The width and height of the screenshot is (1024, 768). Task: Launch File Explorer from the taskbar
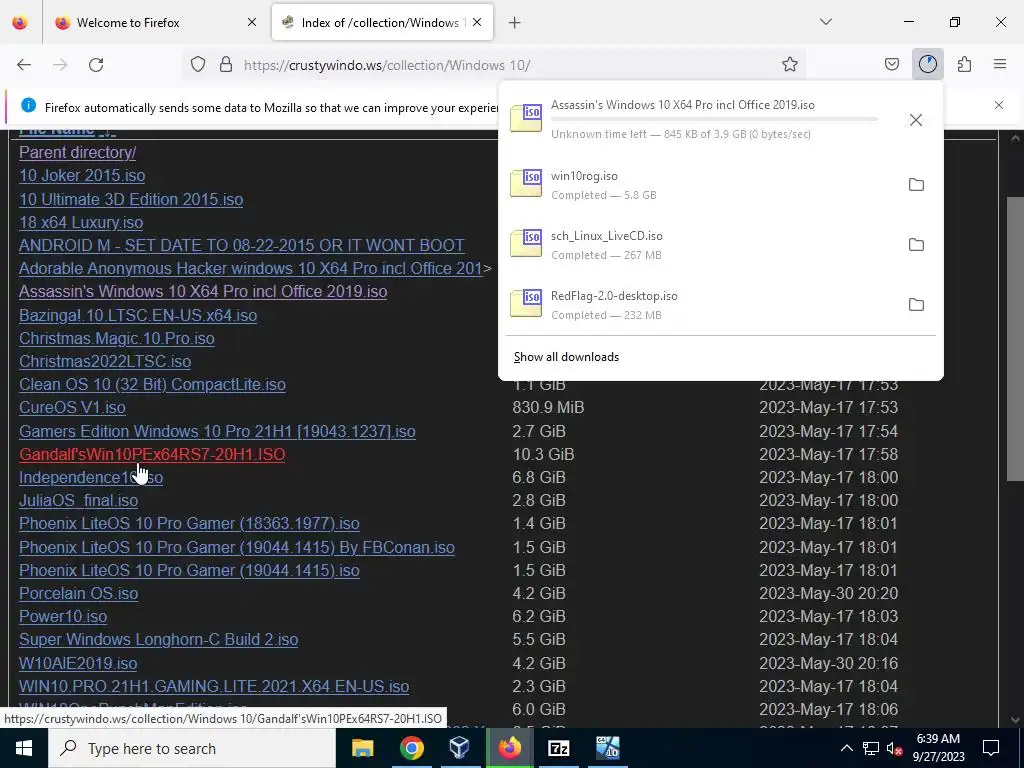pos(362,748)
